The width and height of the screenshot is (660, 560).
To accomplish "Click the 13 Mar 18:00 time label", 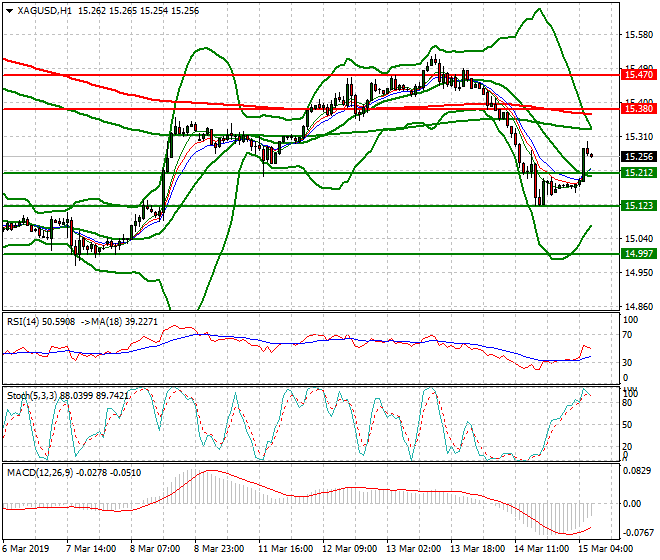I will [x=477, y=549].
